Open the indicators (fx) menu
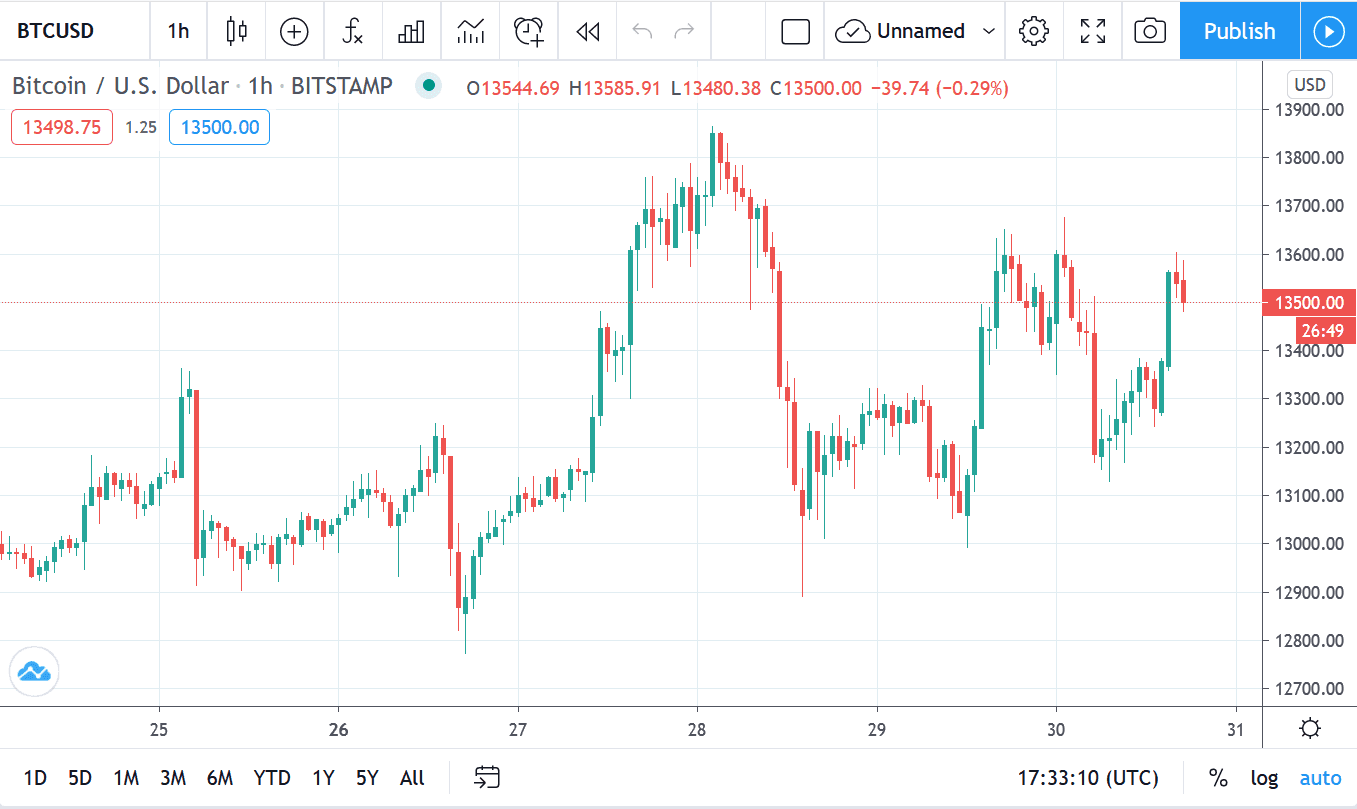 tap(352, 31)
